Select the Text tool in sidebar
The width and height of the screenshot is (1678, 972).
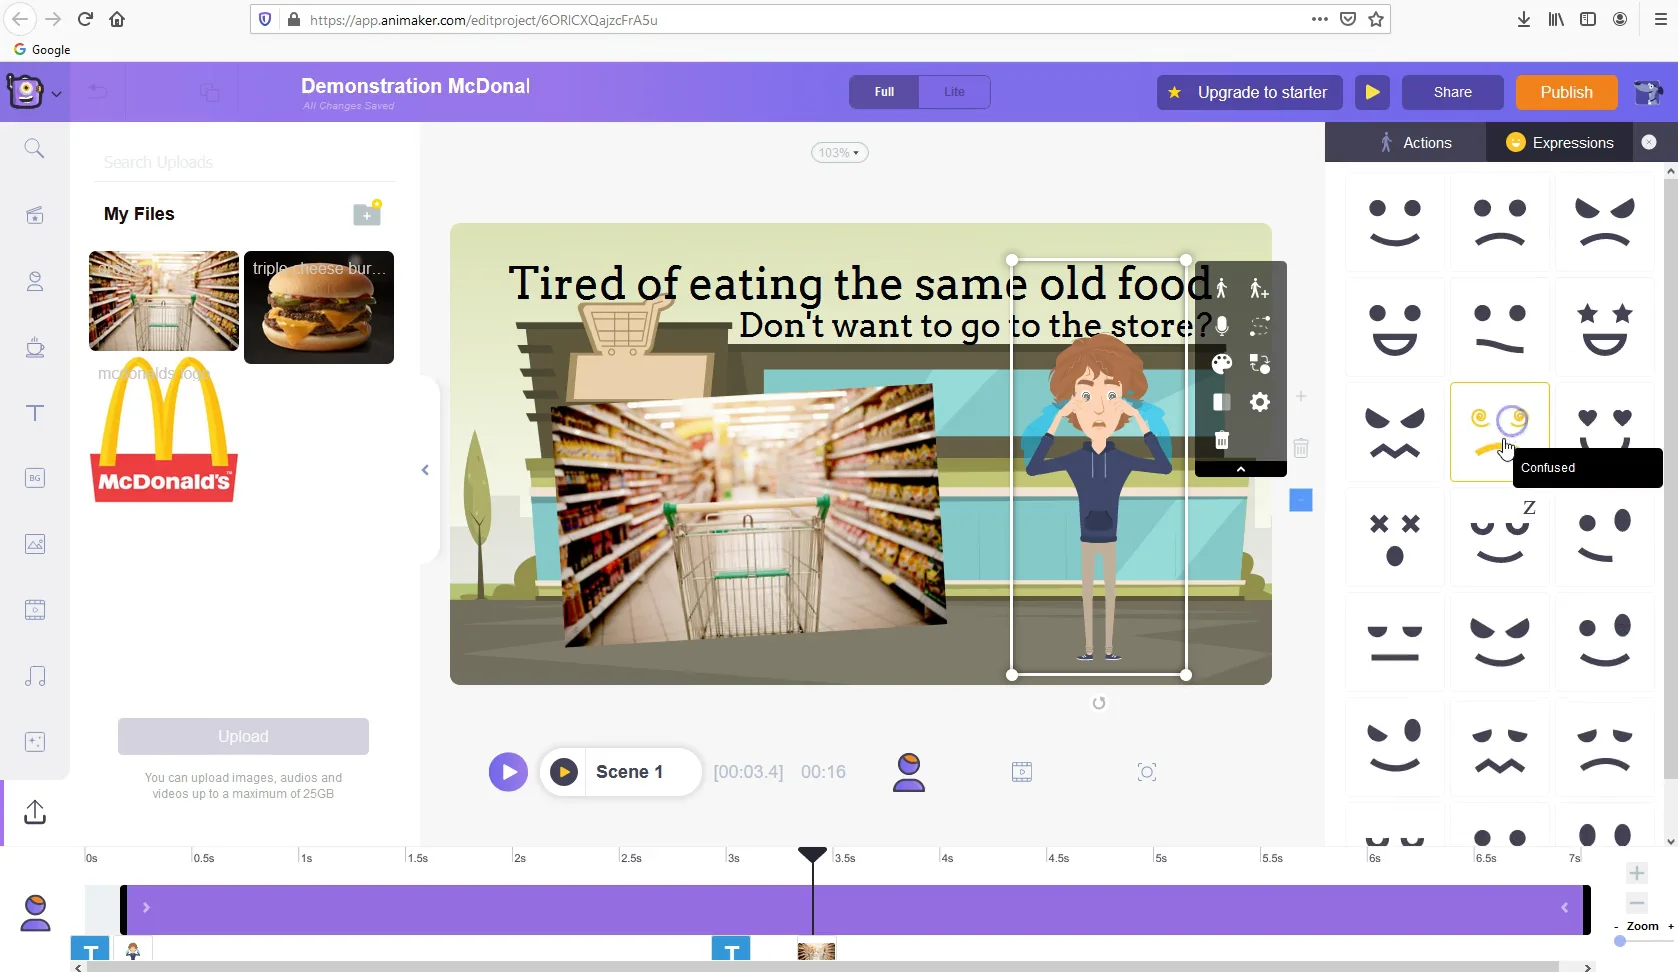pos(35,413)
